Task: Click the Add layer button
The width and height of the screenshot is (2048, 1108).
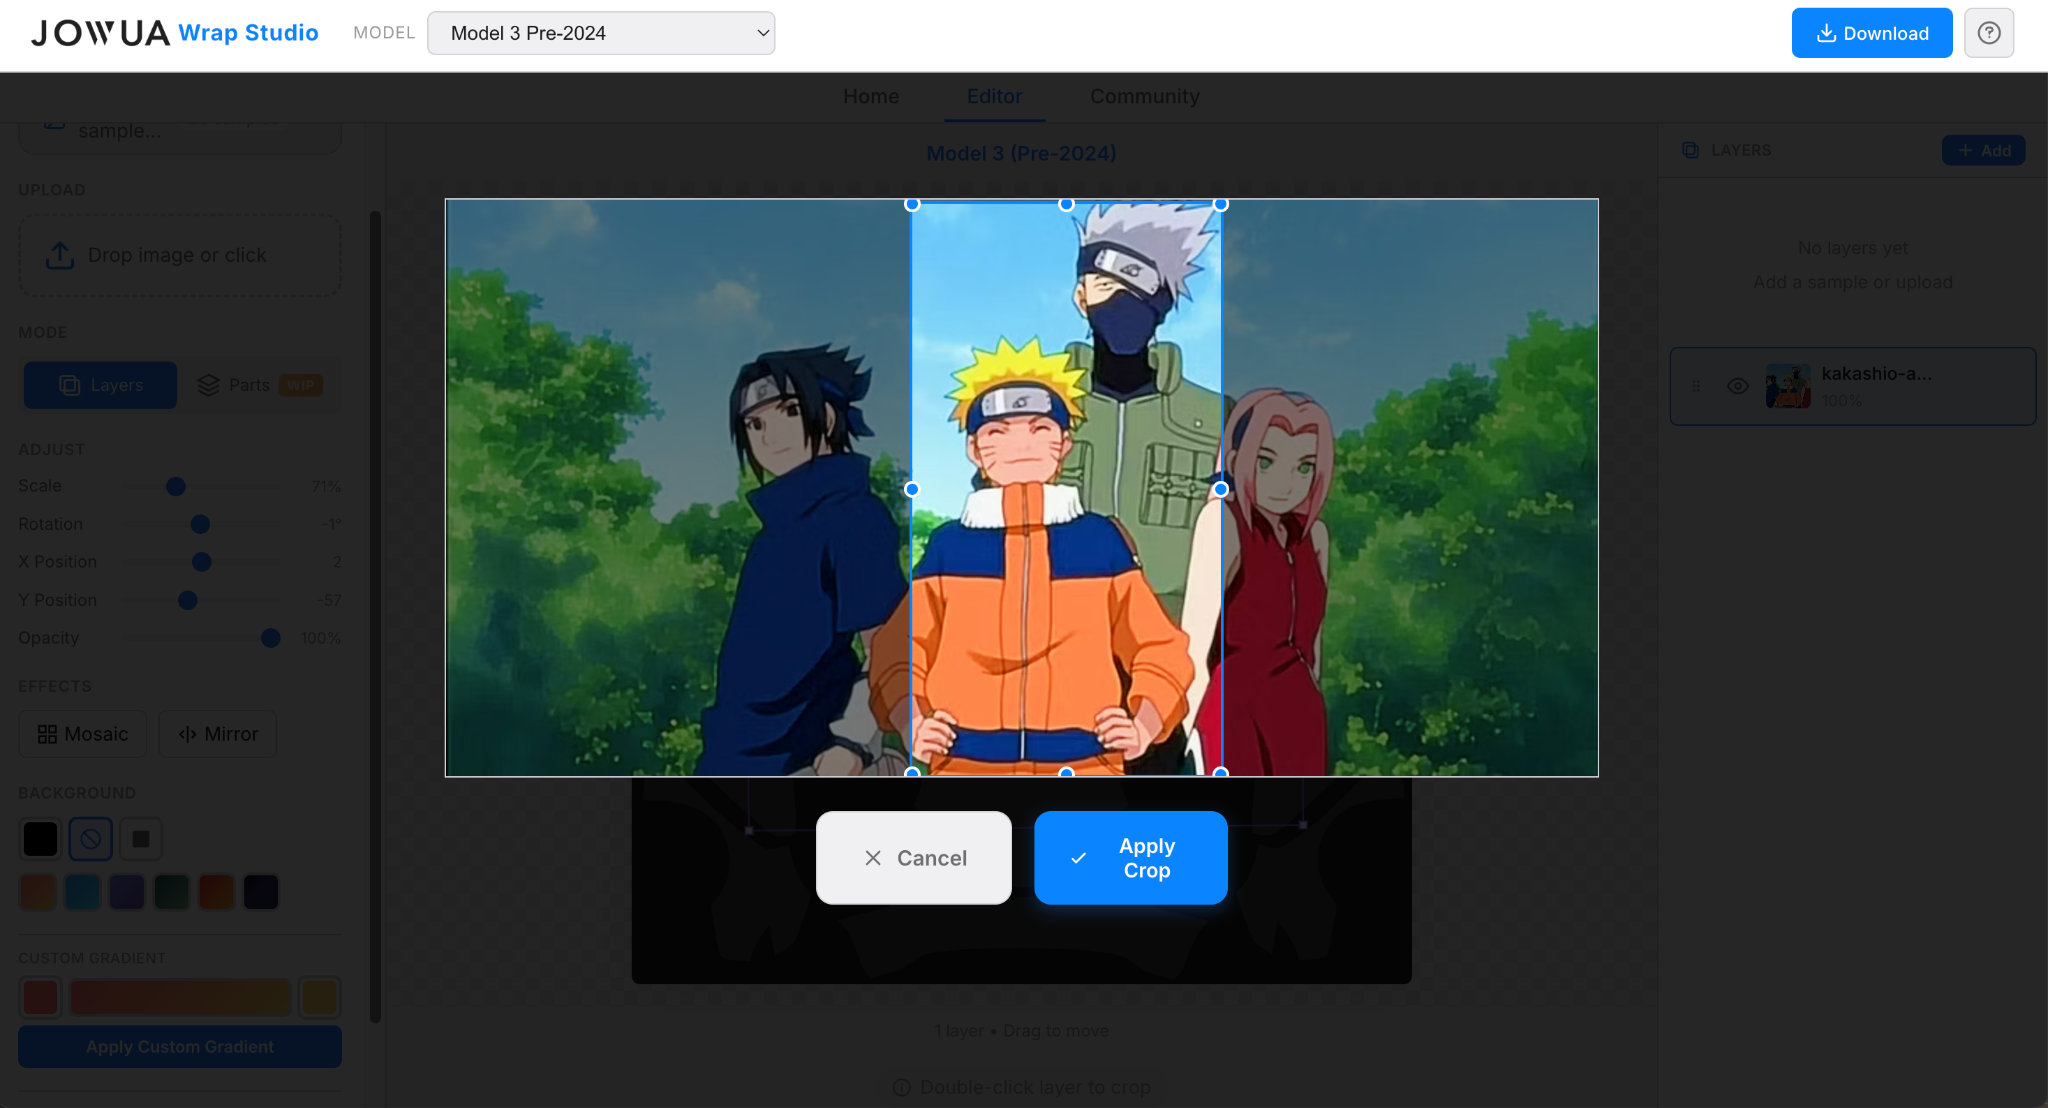Action: 1983,150
